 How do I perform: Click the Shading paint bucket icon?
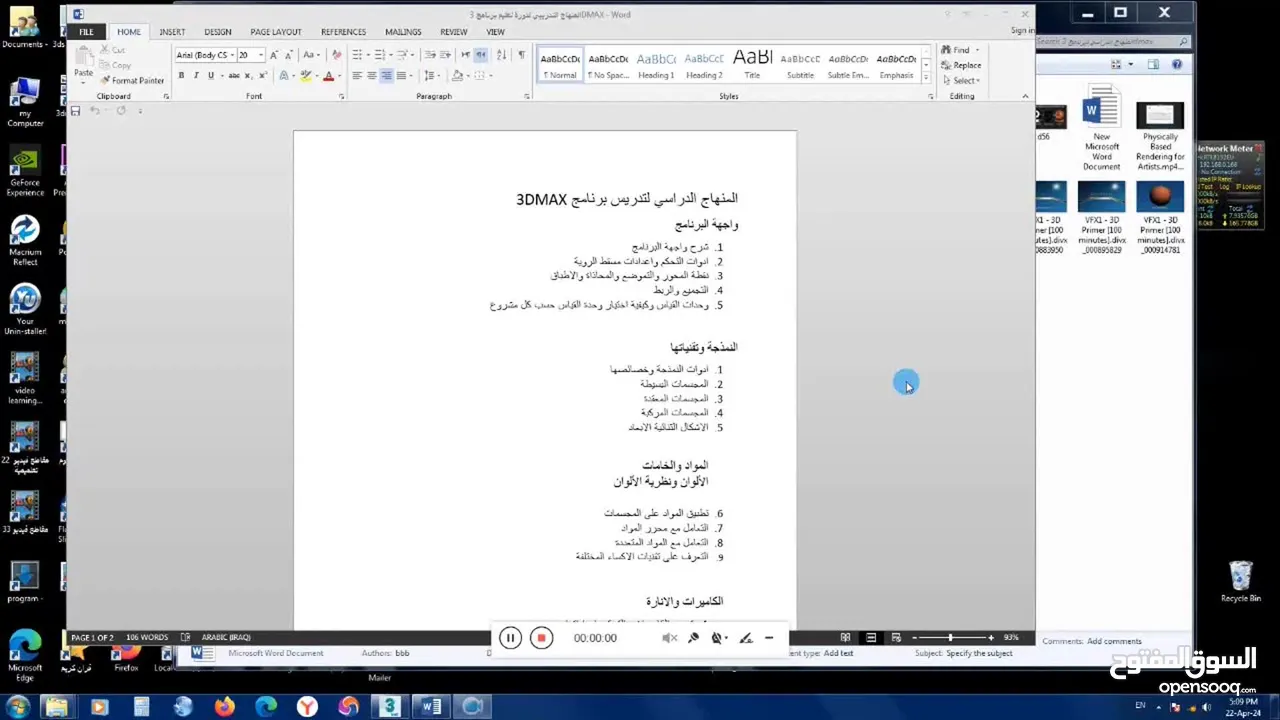click(457, 76)
